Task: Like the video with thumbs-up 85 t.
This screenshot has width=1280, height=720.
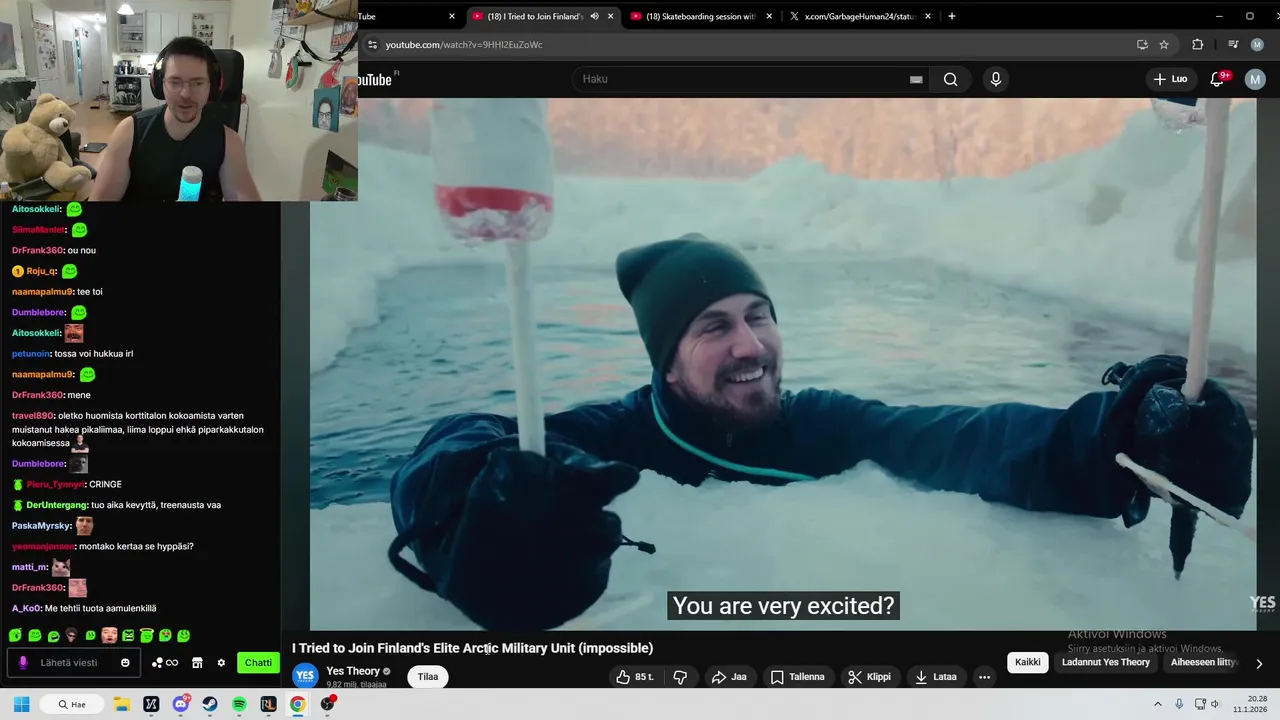Action: pos(635,677)
